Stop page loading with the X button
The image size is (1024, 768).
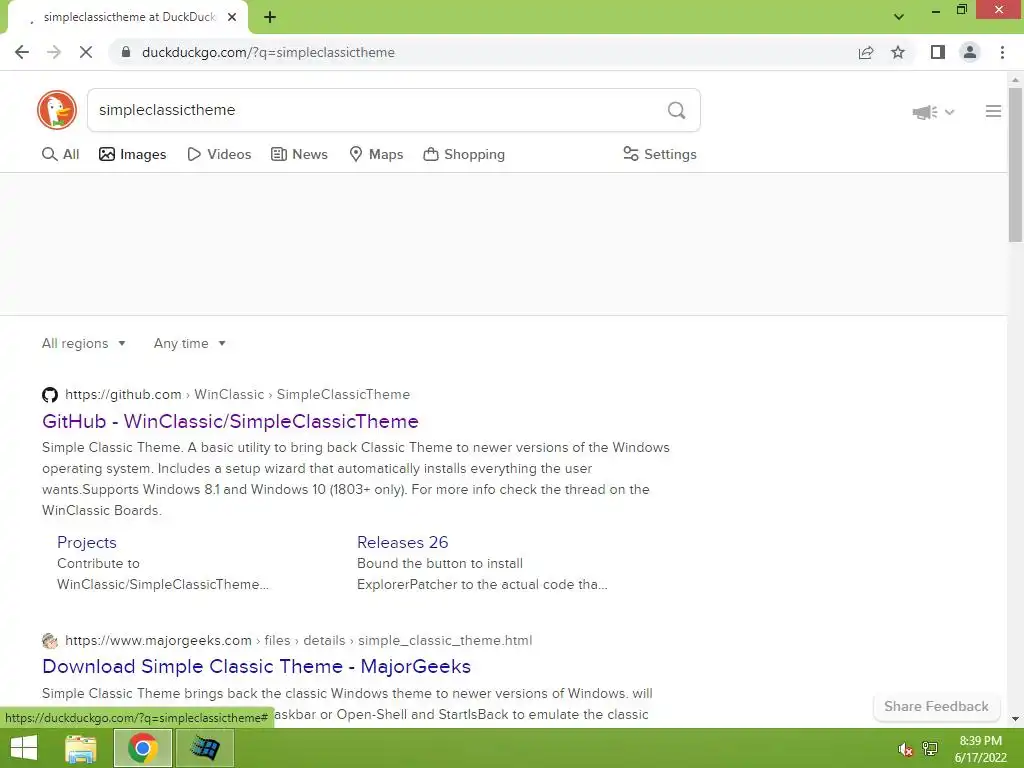86,52
